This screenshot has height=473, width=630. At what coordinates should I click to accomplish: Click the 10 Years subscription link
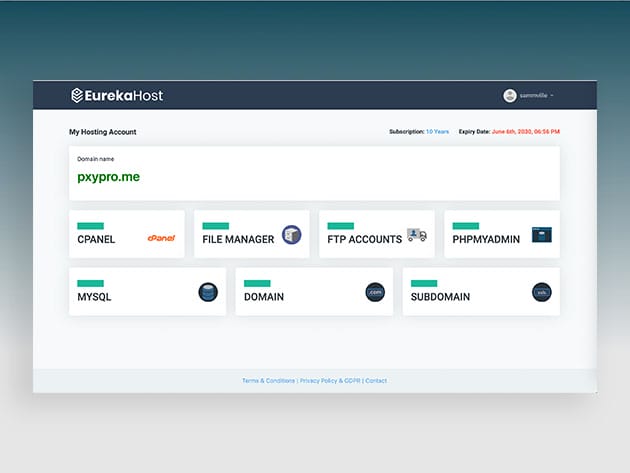[x=437, y=132]
